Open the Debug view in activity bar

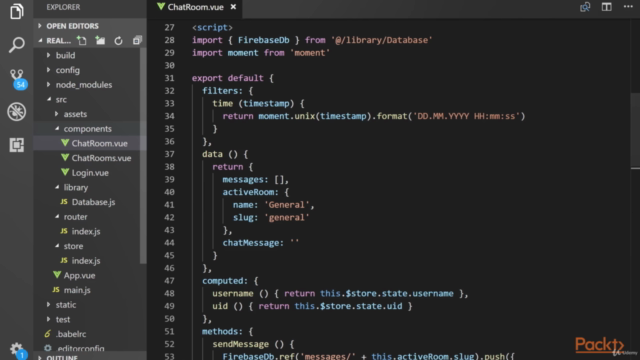coord(17,111)
